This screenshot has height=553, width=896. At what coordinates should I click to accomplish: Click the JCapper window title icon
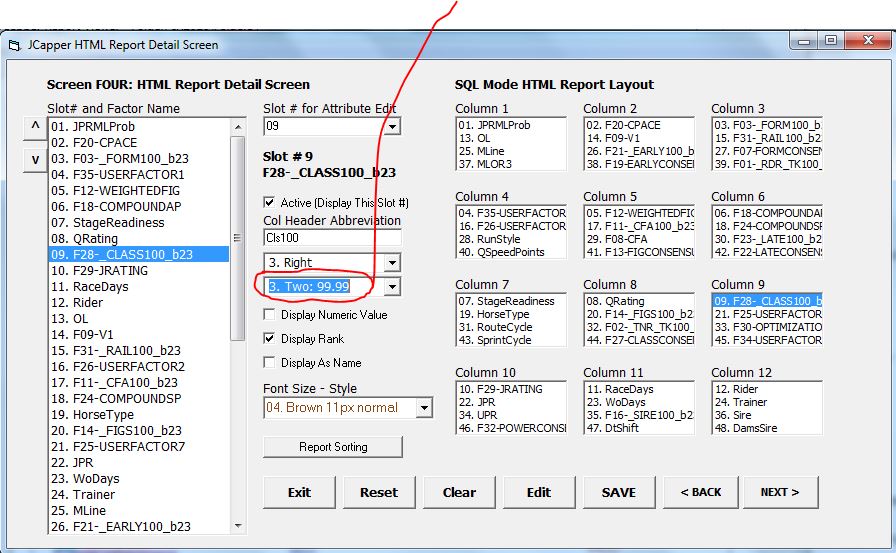pyautogui.click(x=14, y=45)
